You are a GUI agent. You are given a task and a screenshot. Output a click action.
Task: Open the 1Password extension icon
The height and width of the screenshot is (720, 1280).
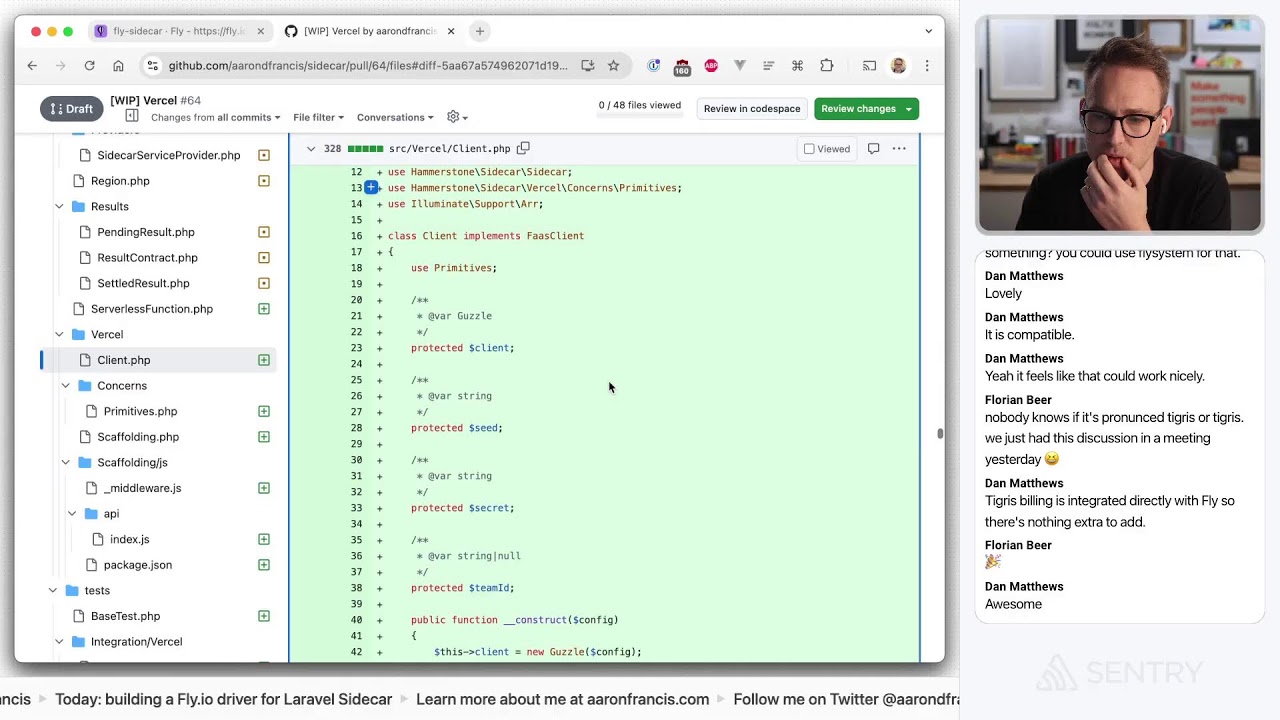click(653, 65)
